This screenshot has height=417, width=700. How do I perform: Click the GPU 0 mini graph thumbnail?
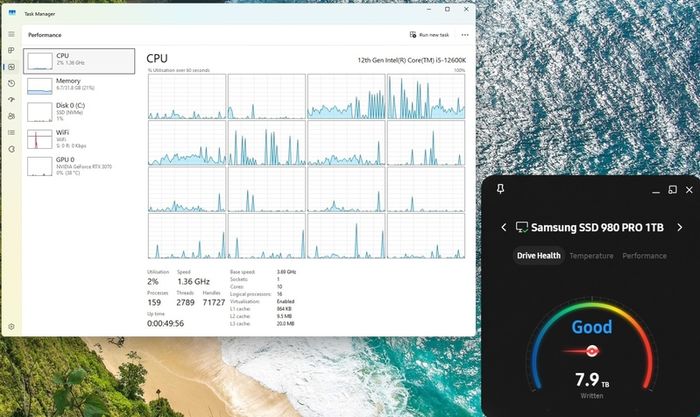coord(40,167)
